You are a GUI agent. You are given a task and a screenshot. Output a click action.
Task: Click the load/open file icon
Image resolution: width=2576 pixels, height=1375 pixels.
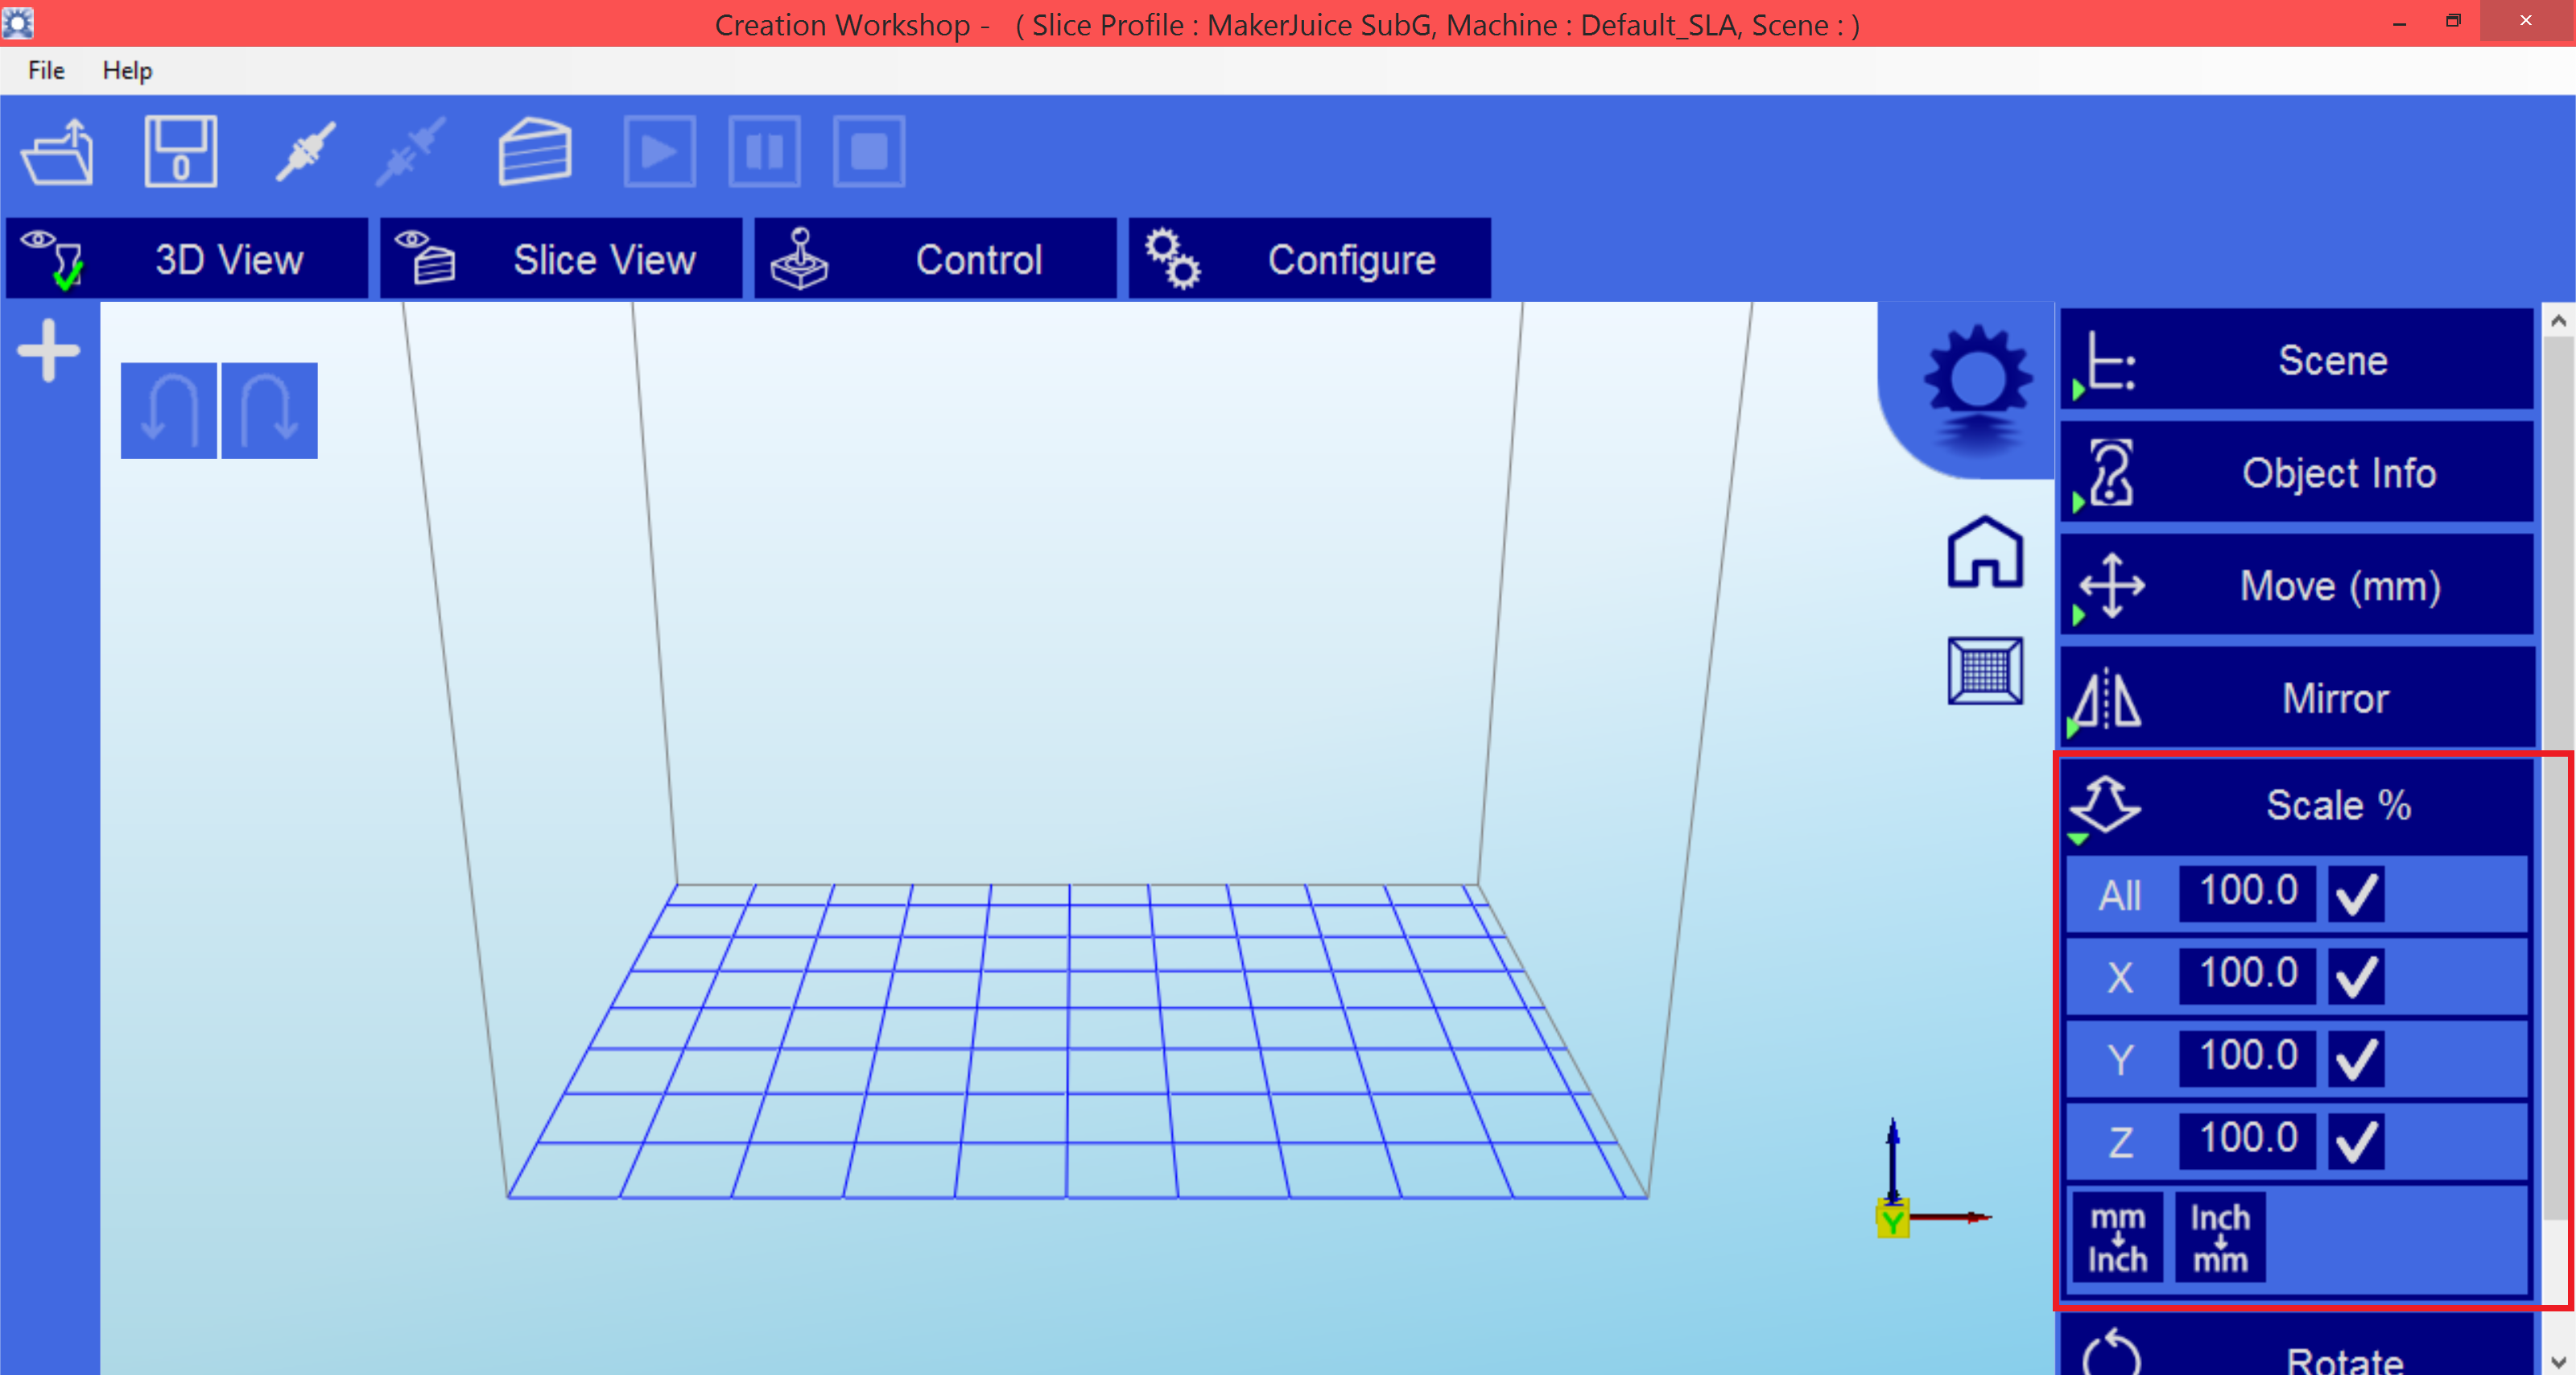[x=61, y=153]
